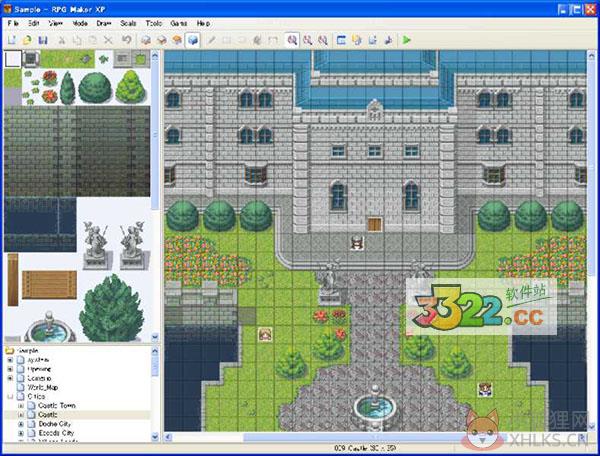Pick the left statue tile in the palette
Viewport: 600px width, 456px height.
click(x=96, y=245)
